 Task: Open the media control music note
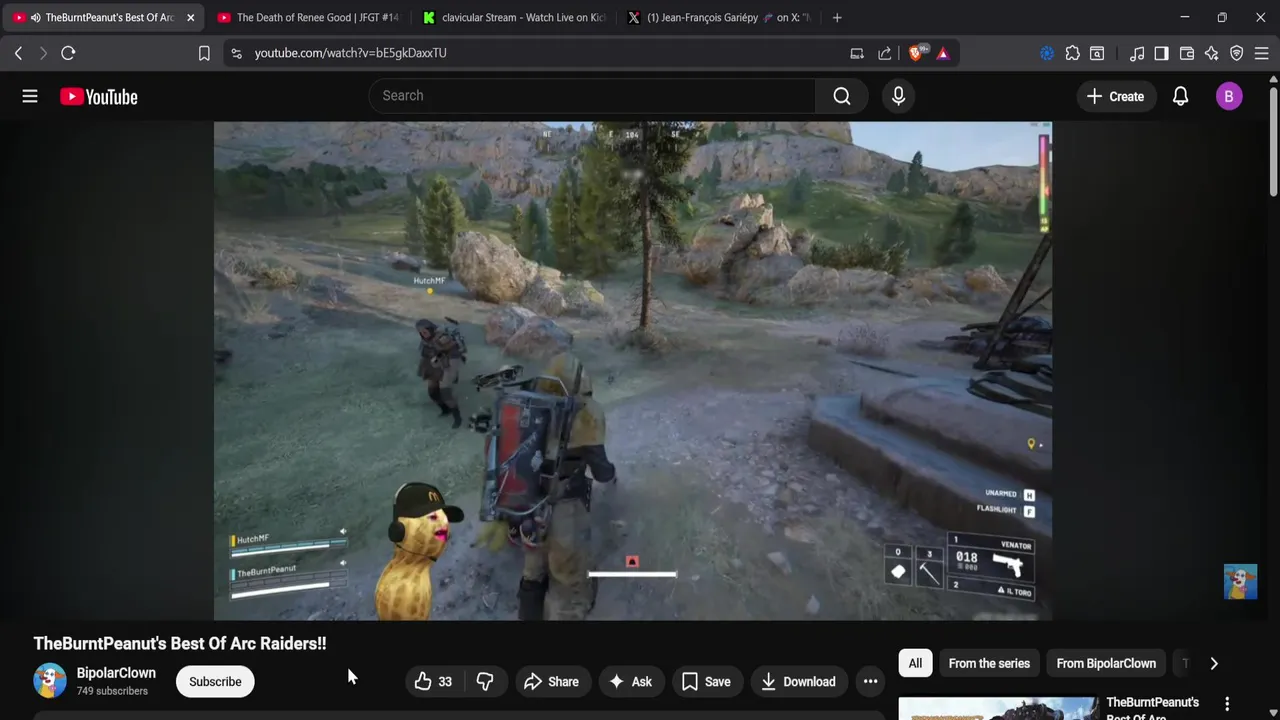[x=1137, y=53]
